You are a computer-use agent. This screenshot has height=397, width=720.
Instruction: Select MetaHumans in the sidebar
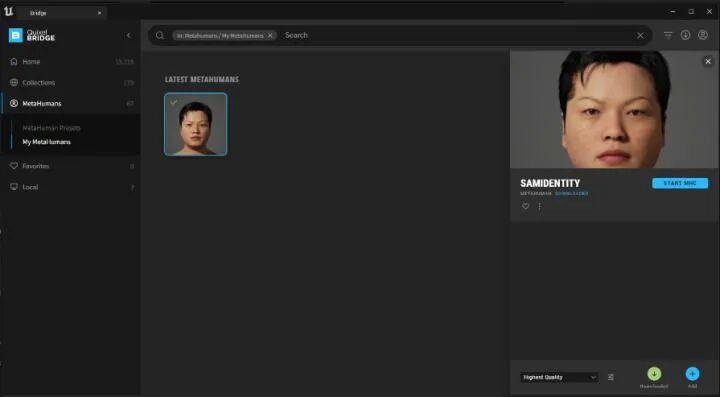click(71, 104)
